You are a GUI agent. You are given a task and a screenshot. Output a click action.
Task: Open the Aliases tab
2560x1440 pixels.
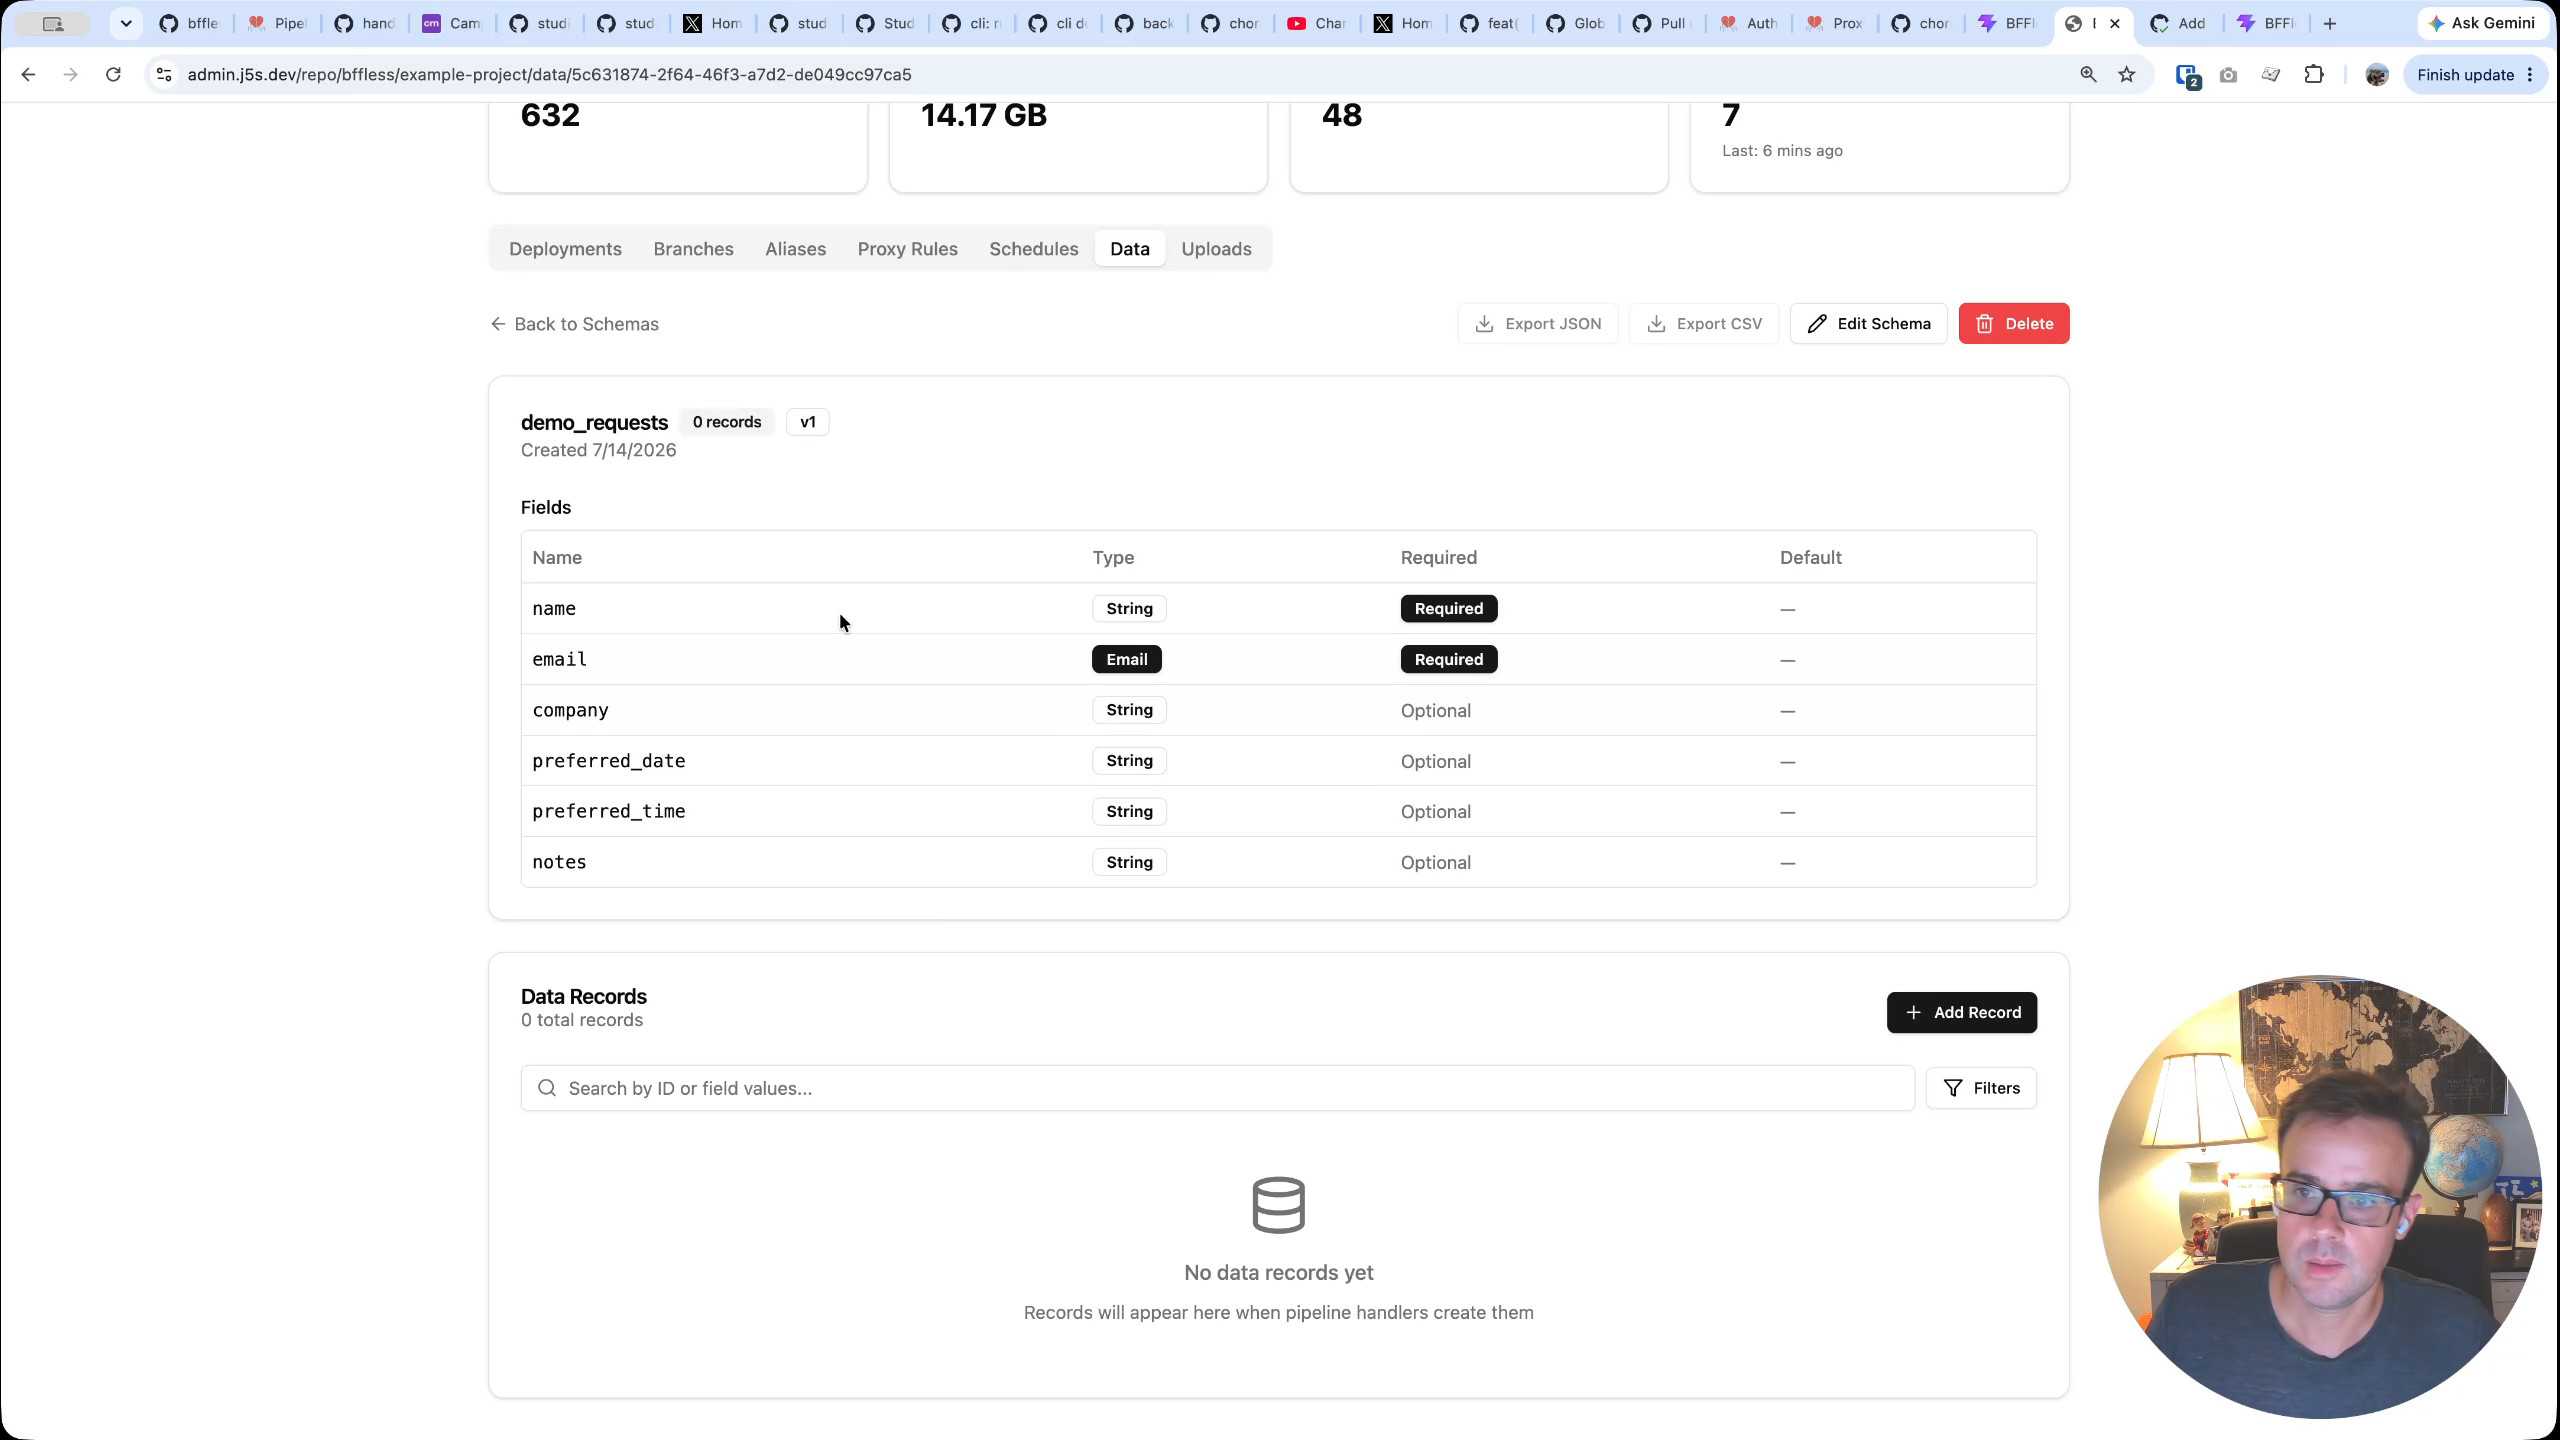tap(795, 249)
